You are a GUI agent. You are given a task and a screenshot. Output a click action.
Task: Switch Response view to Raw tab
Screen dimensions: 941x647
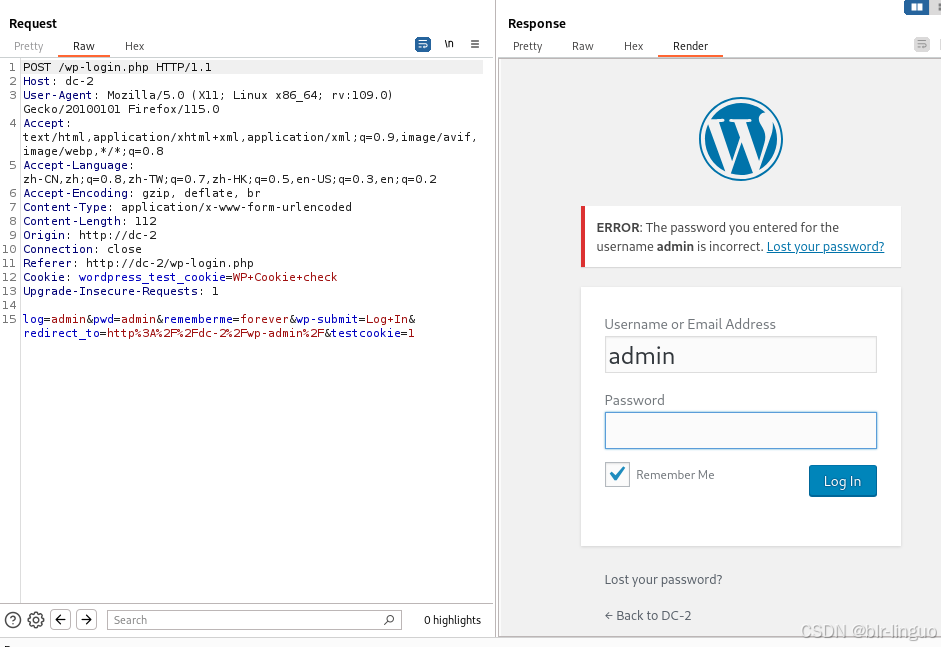click(582, 46)
